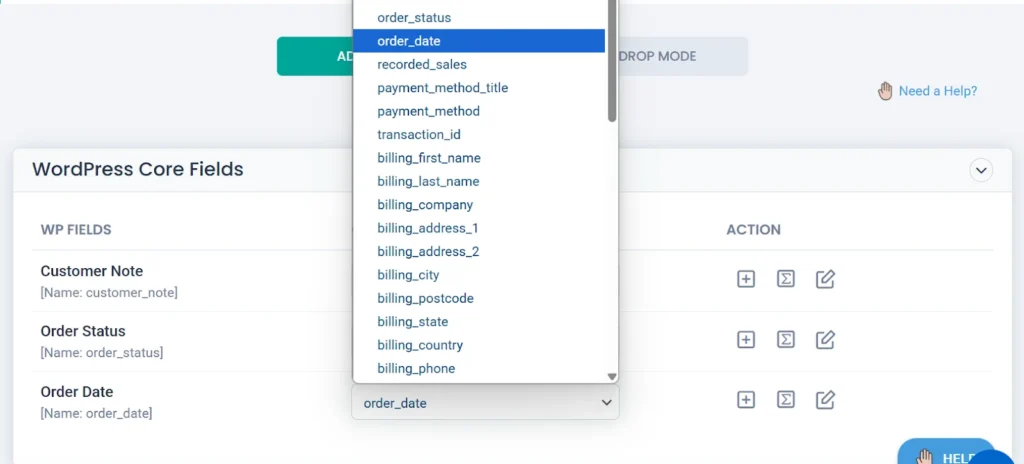Pick transaction_id from the field options
Screen dimensions: 1024x464
[x=419, y=135]
